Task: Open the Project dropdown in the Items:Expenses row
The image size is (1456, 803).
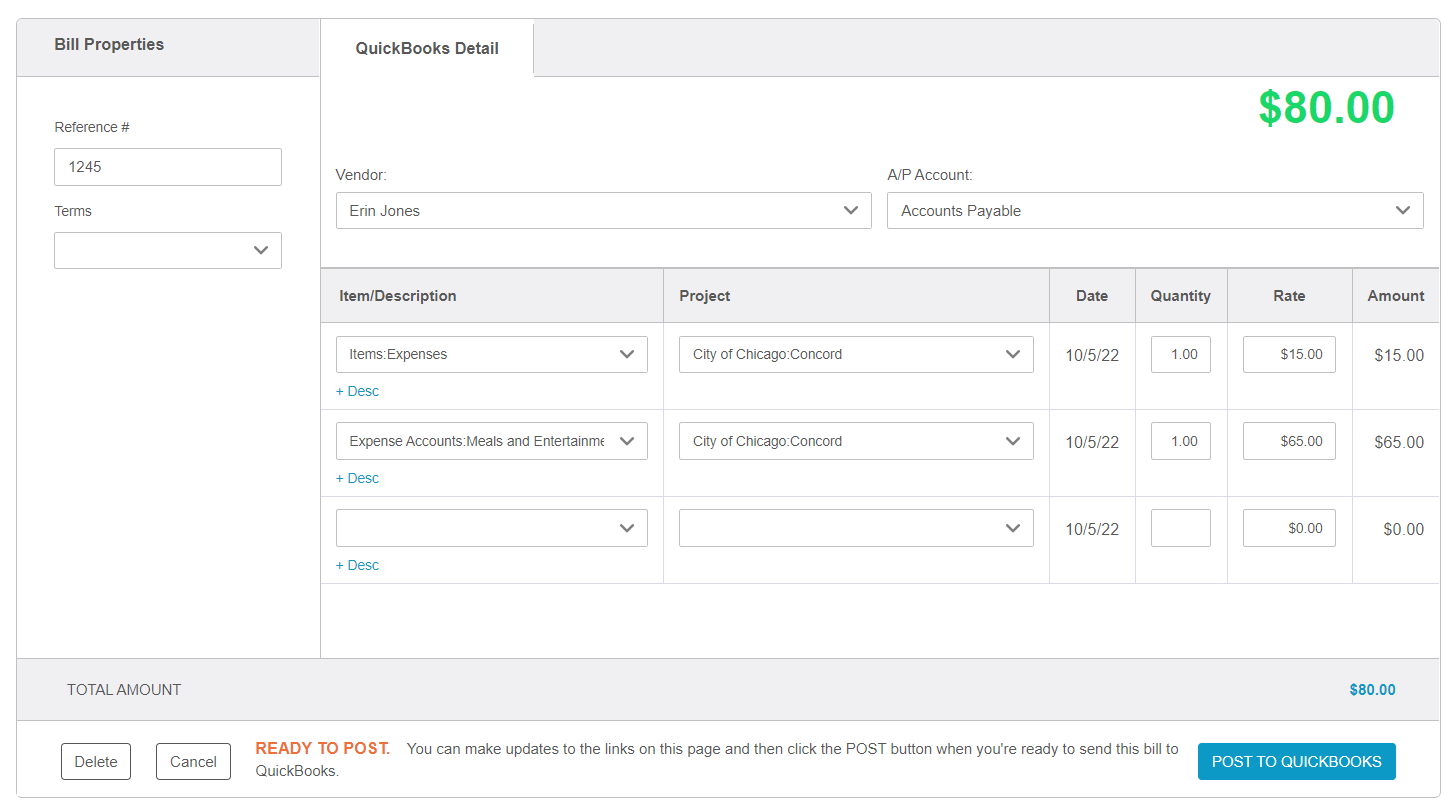Action: point(856,354)
